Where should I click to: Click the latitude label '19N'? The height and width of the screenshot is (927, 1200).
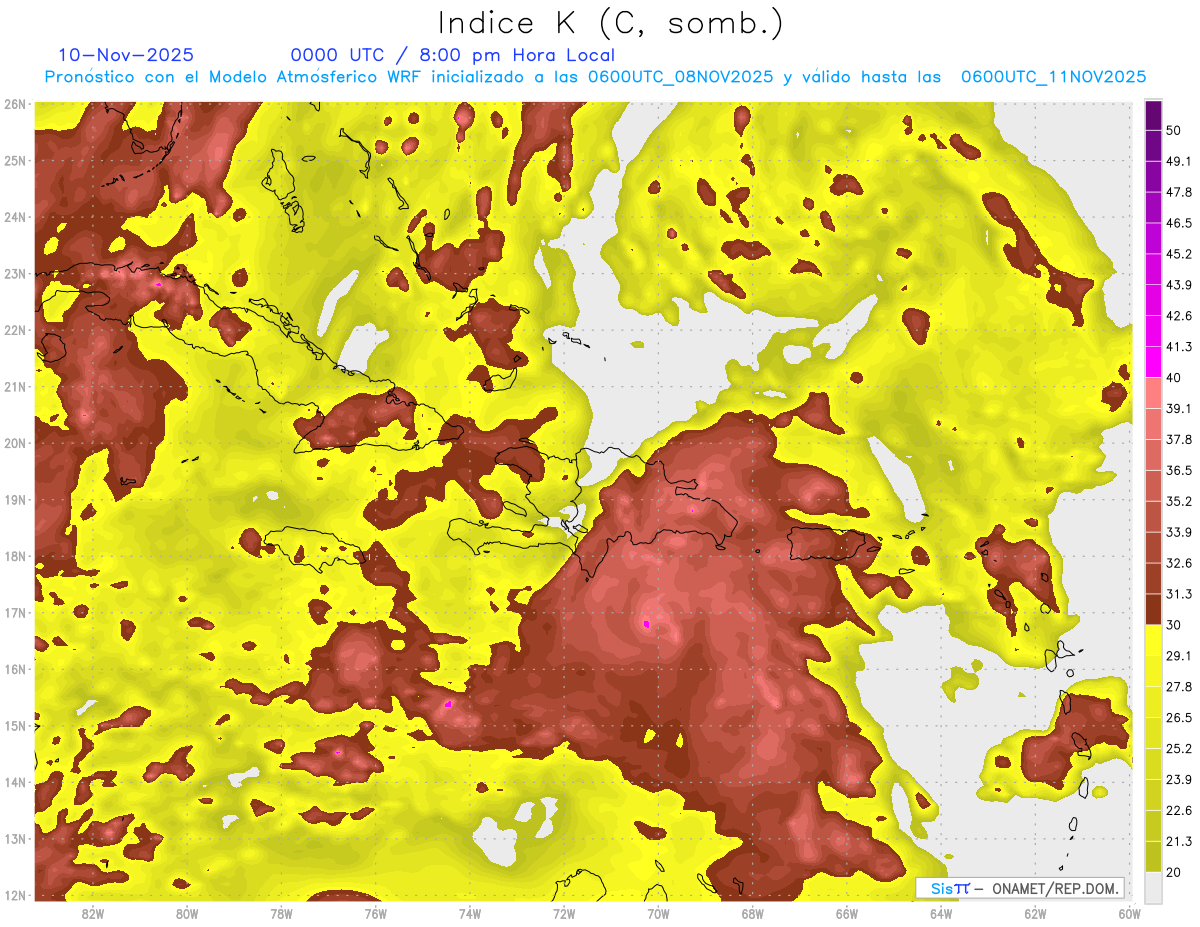(15, 500)
